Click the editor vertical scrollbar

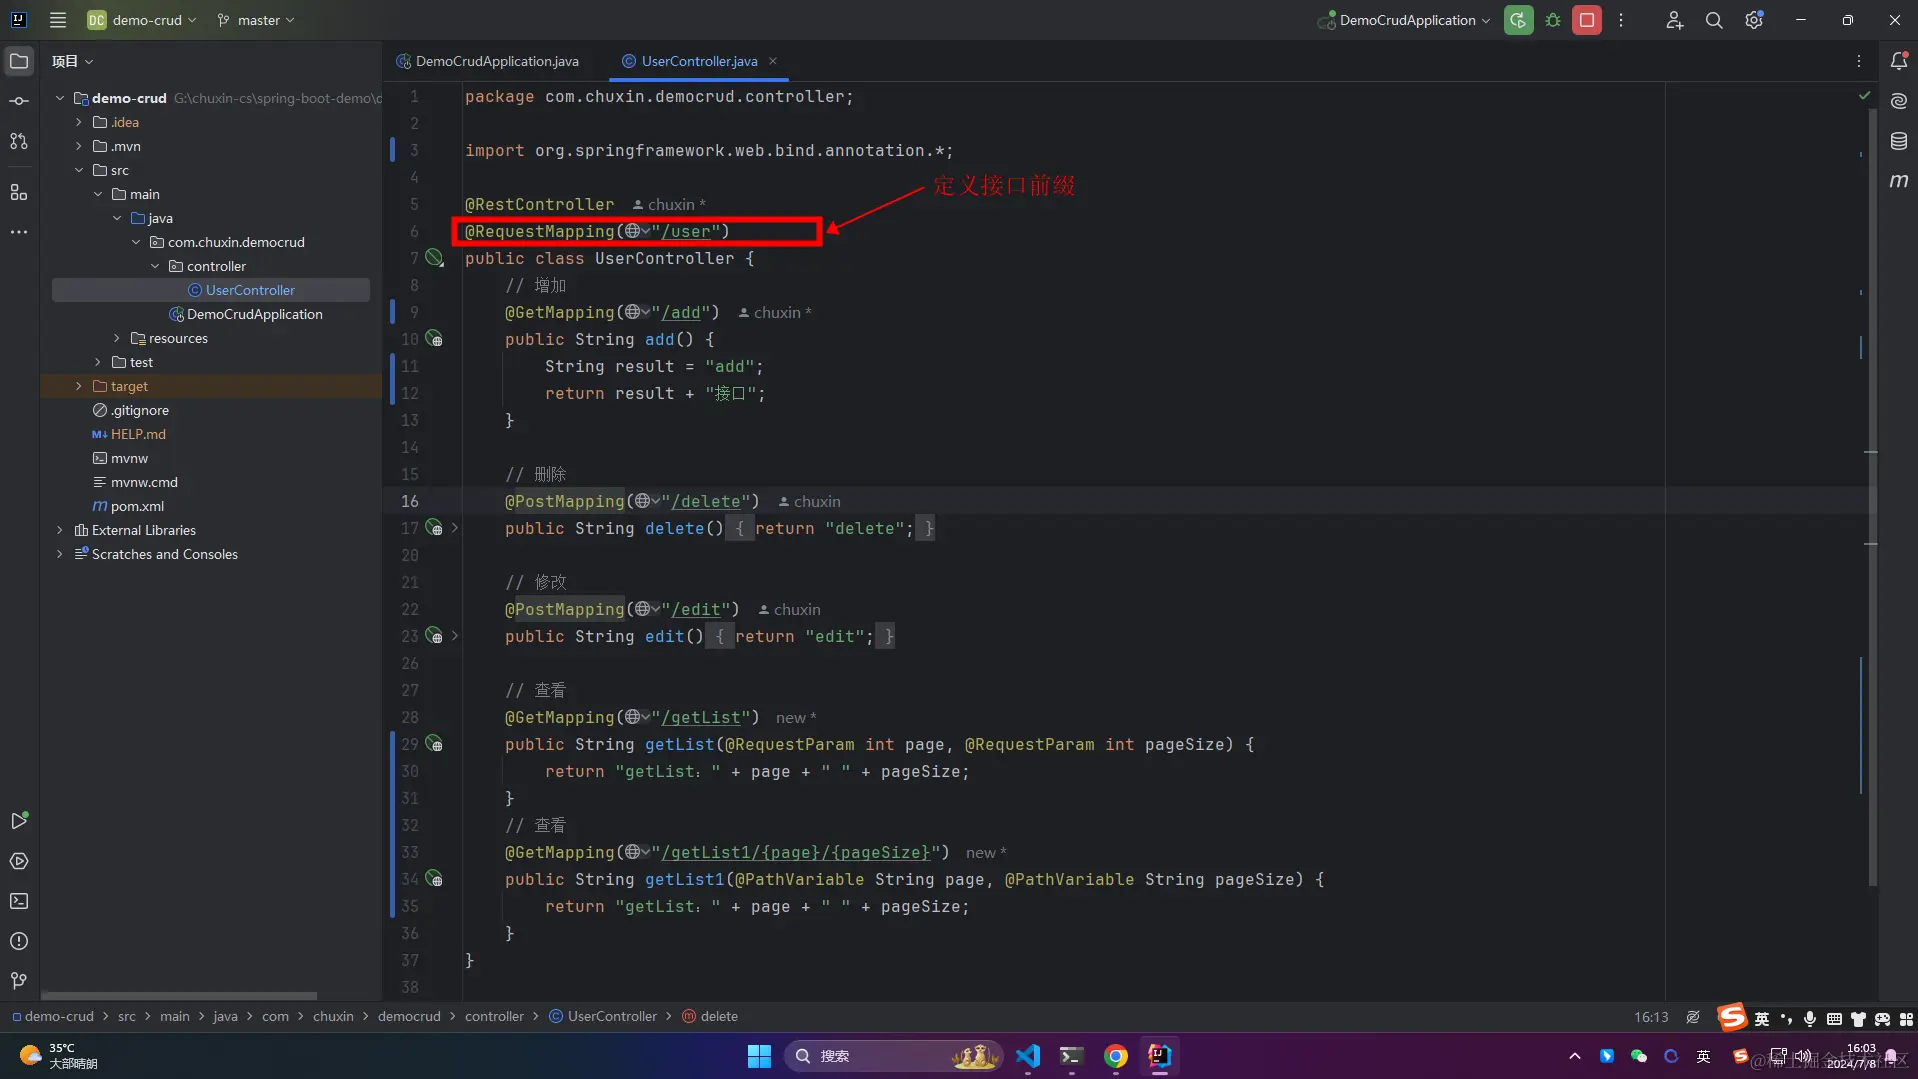point(1872,497)
